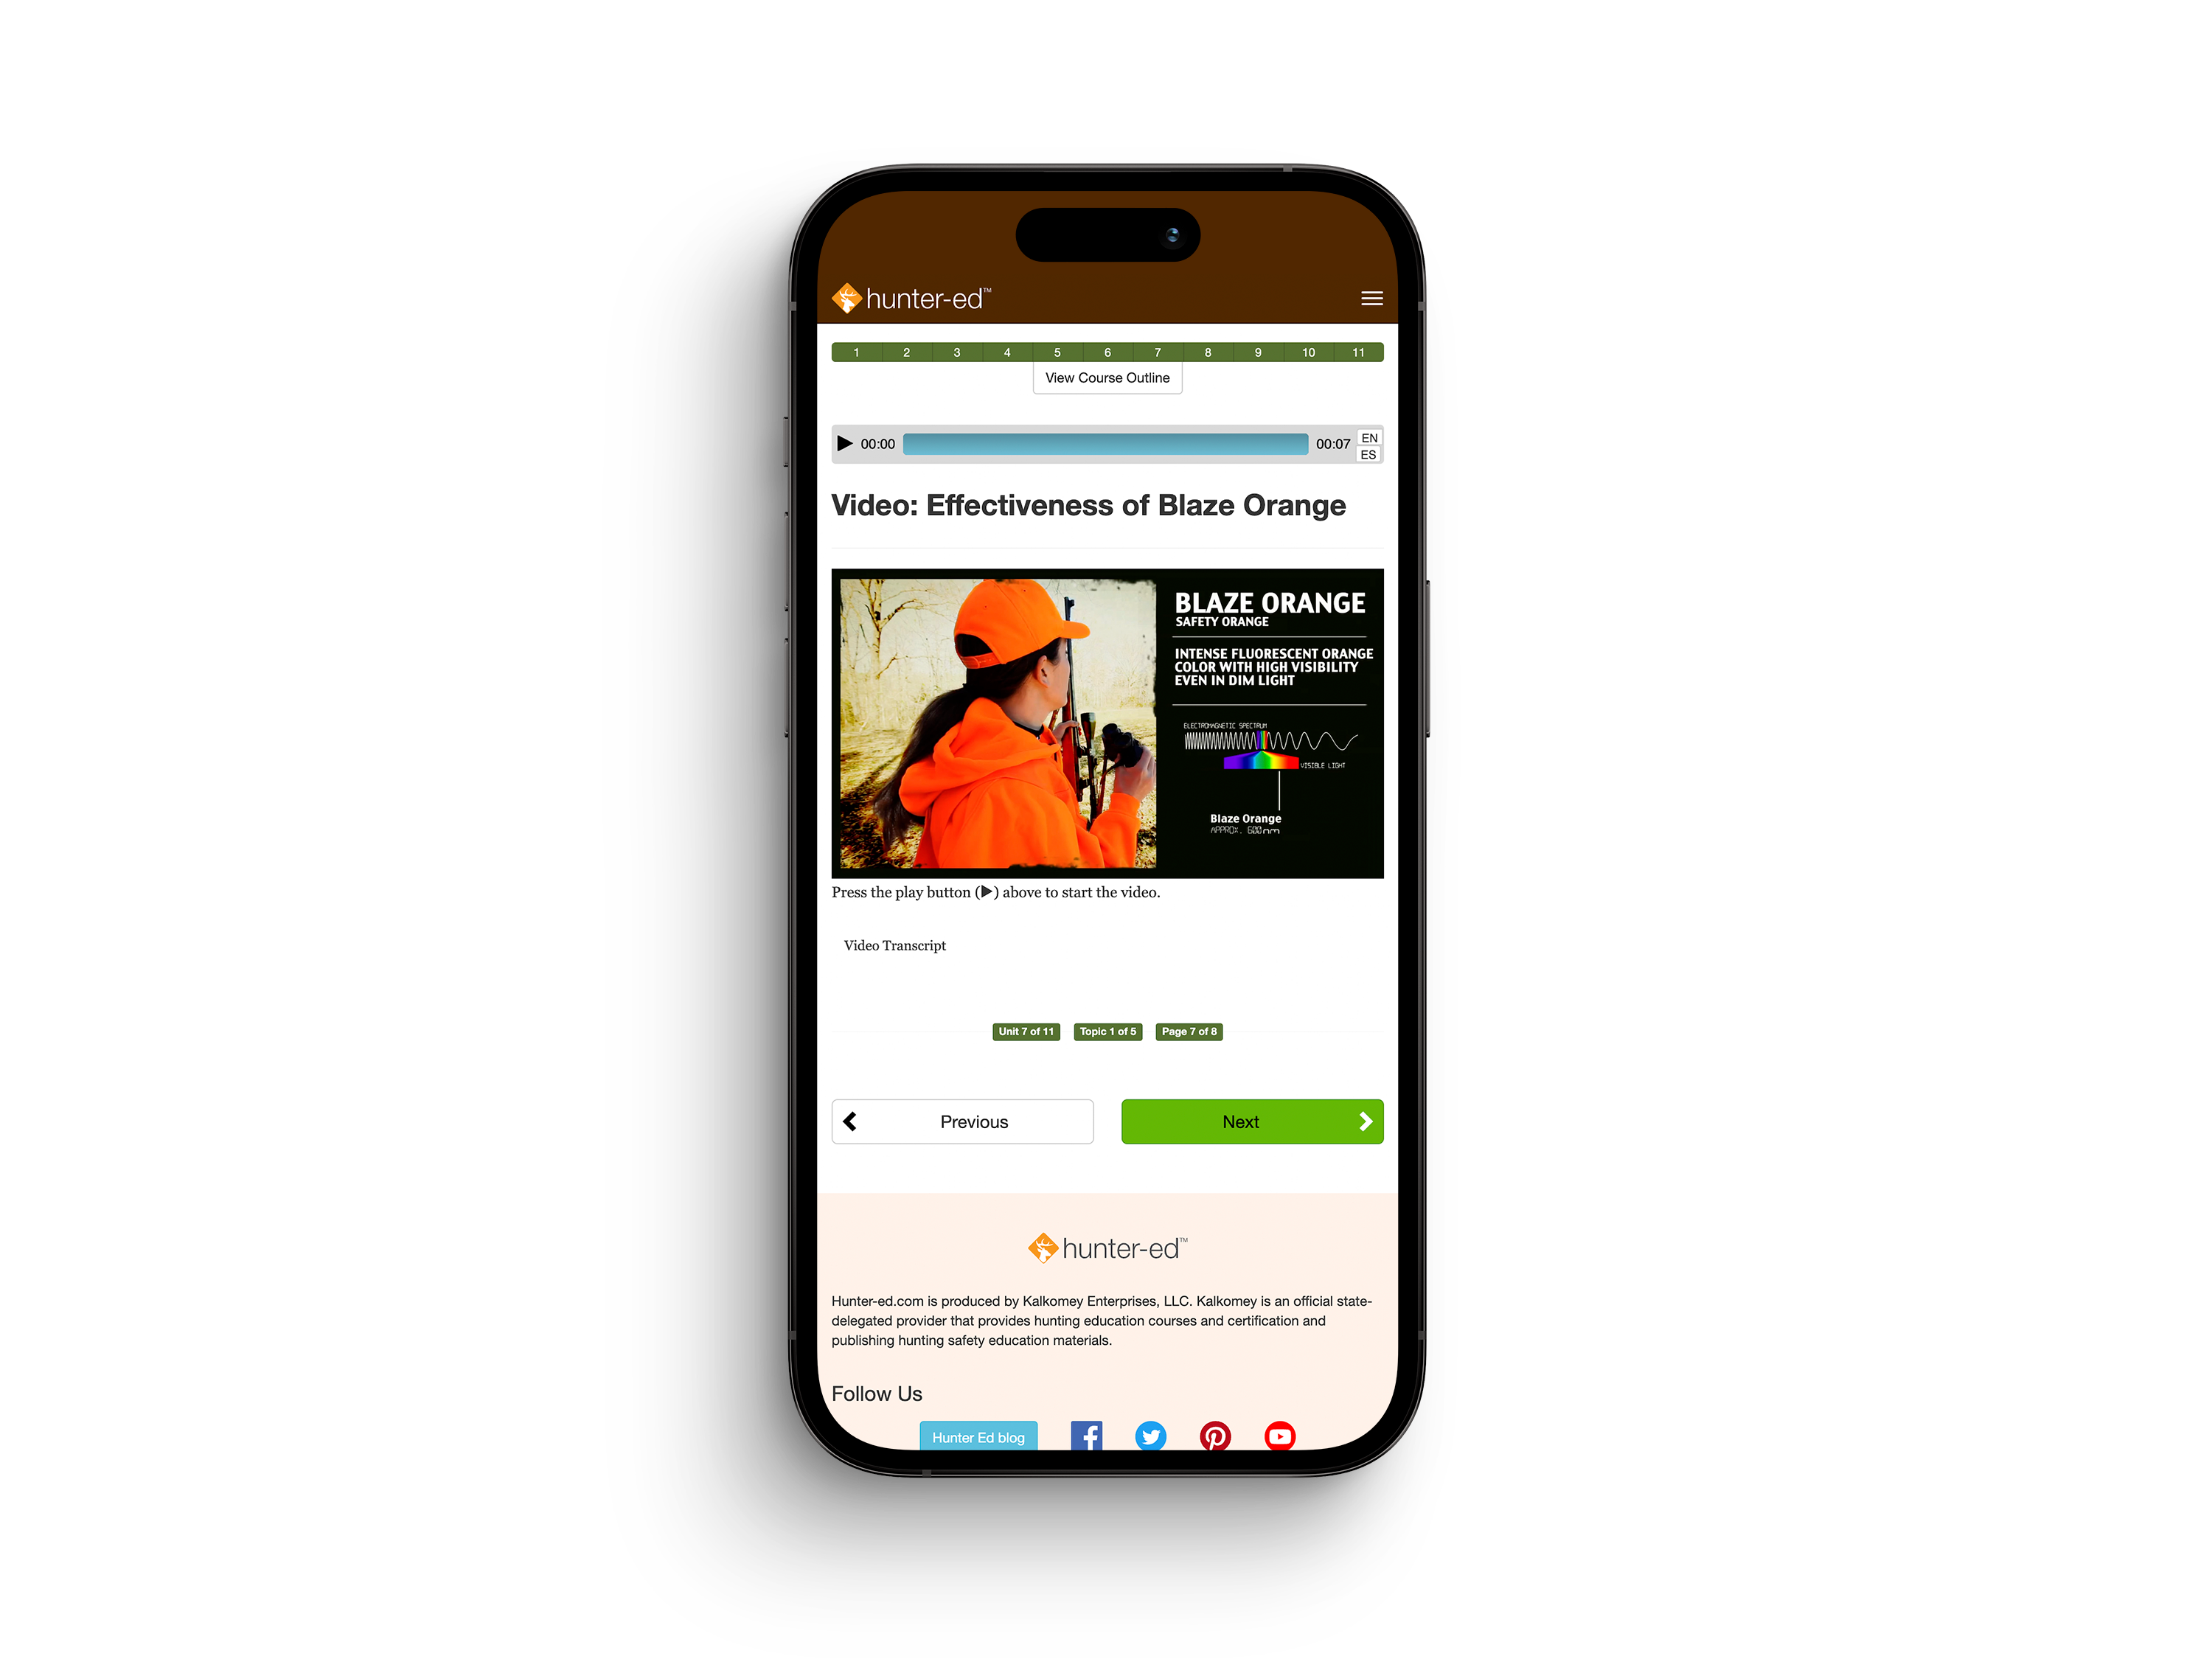Expand the Video Transcript section
Screen dimensions: 2212x1659
895,946
